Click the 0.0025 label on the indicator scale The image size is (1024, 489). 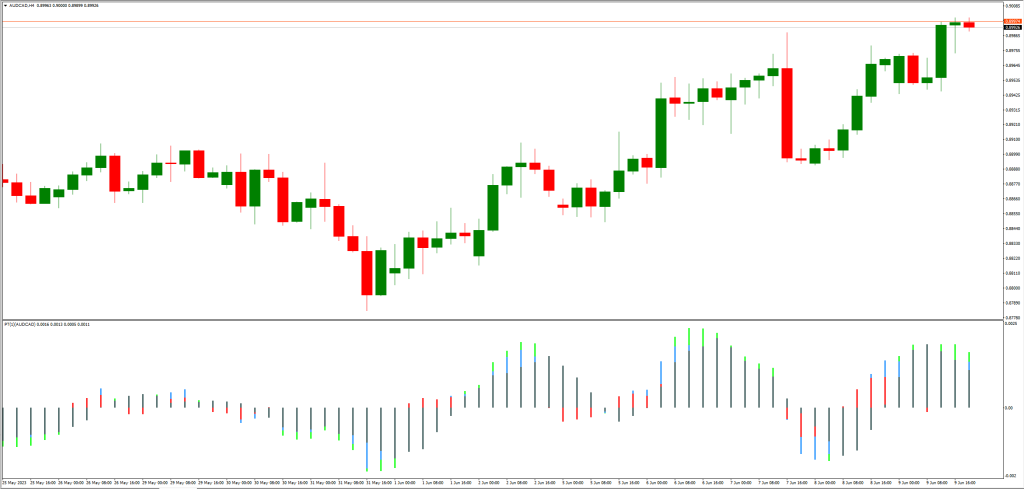(1010, 325)
